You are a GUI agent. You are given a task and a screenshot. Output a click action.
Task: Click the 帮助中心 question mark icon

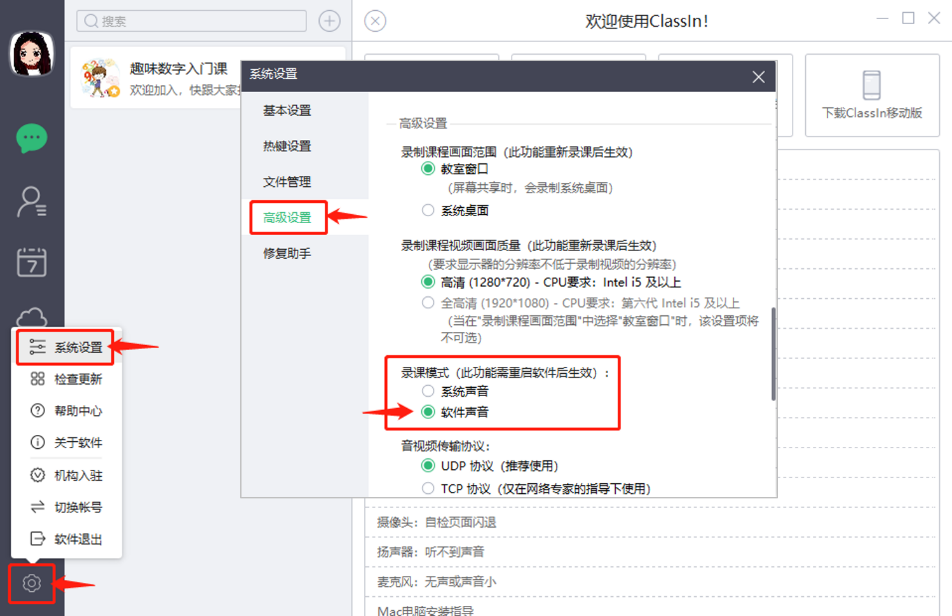(x=38, y=411)
